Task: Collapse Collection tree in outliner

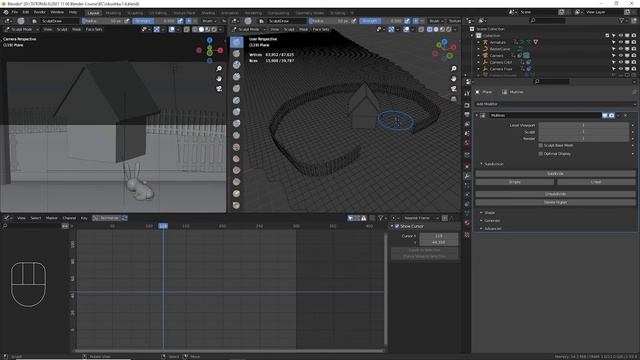Action: 473,36
